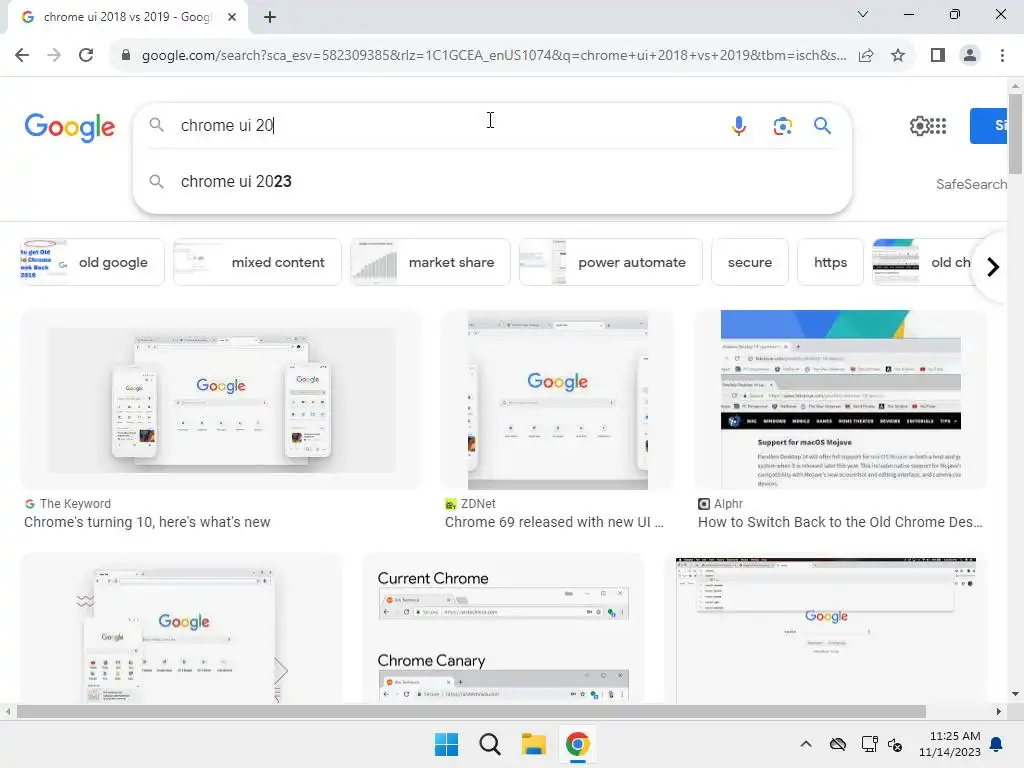Click Chrome icon in taskbar

(577, 744)
